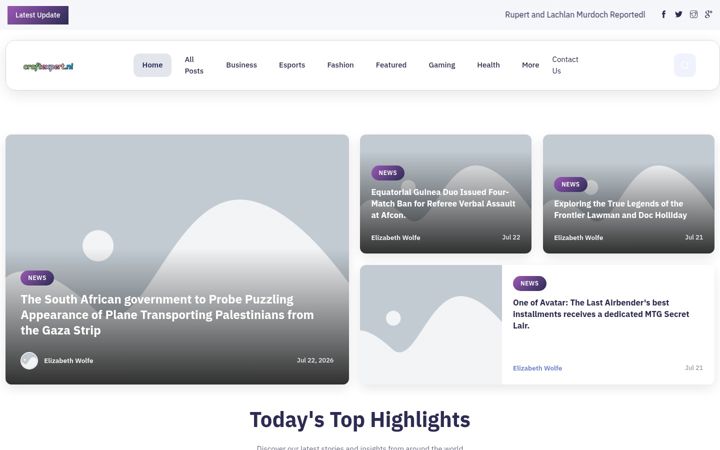Screen dimensions: 720x450
Task: Click Elizabeth Wolfe's avatar on main story
Action: (29, 360)
